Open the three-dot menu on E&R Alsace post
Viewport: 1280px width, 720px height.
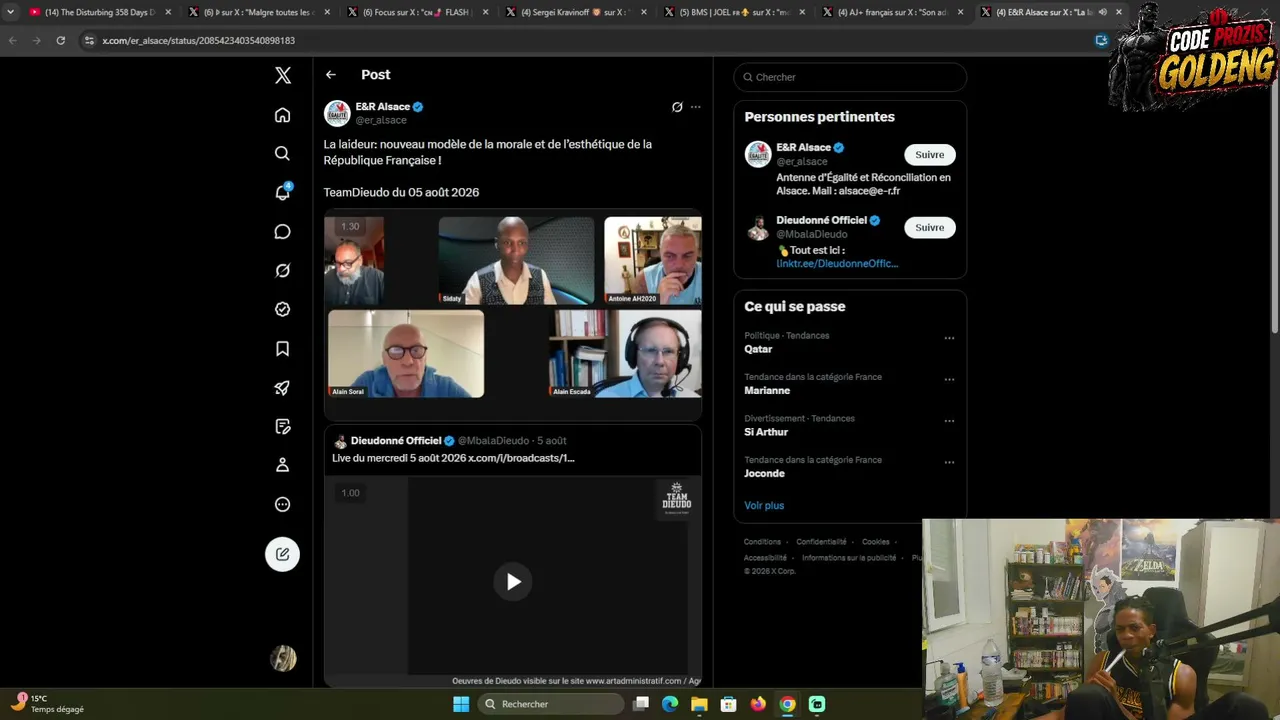696,107
